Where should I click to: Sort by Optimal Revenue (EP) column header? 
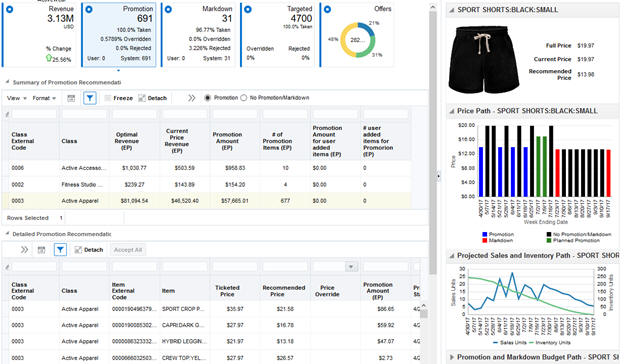tap(126, 141)
